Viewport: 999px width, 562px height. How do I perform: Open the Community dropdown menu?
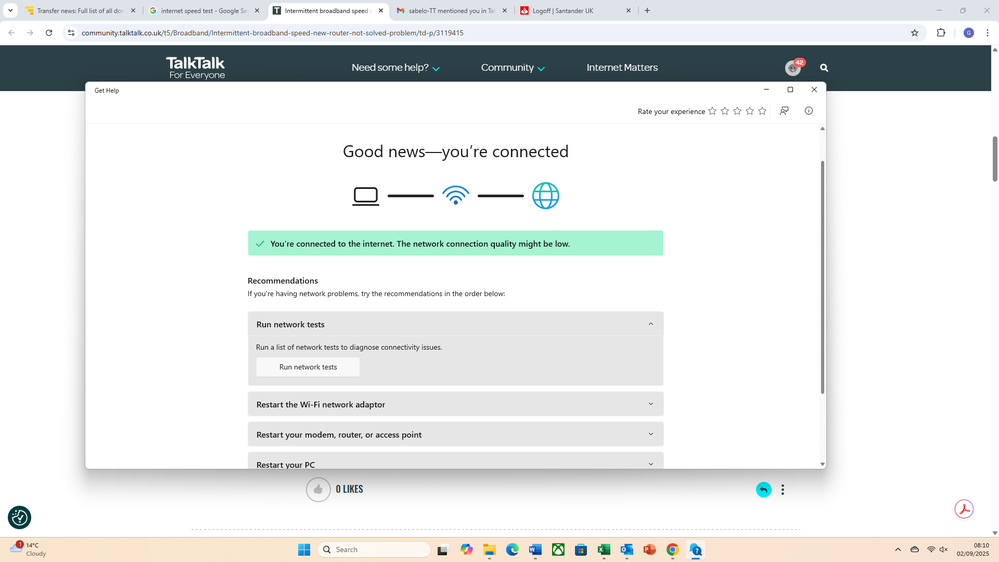click(x=513, y=68)
